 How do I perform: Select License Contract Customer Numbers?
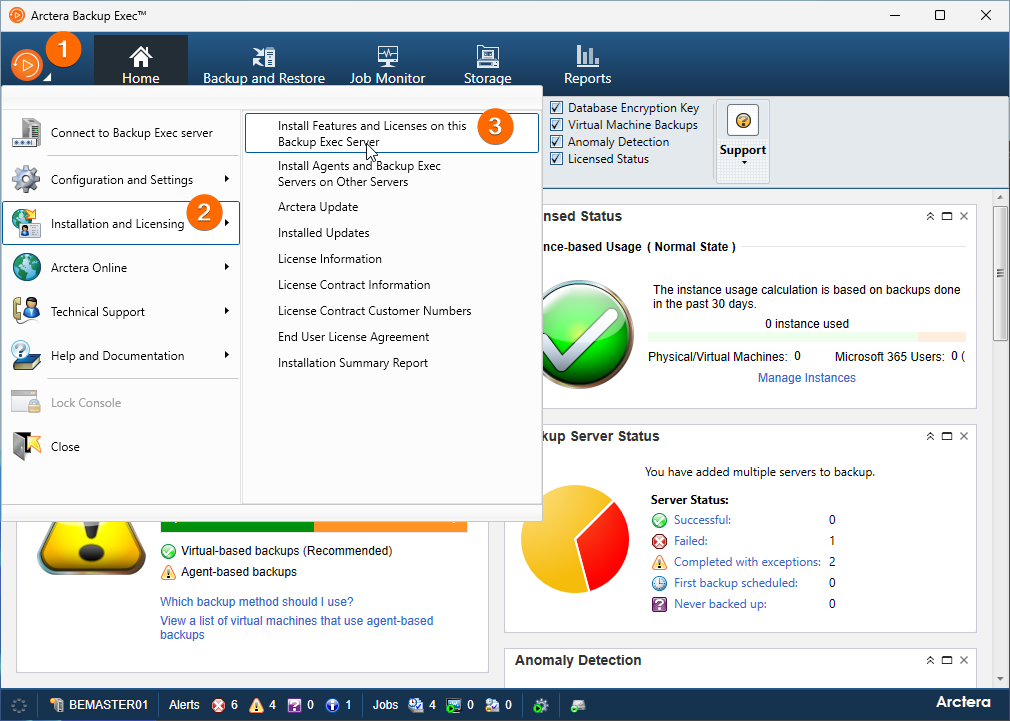coord(374,311)
